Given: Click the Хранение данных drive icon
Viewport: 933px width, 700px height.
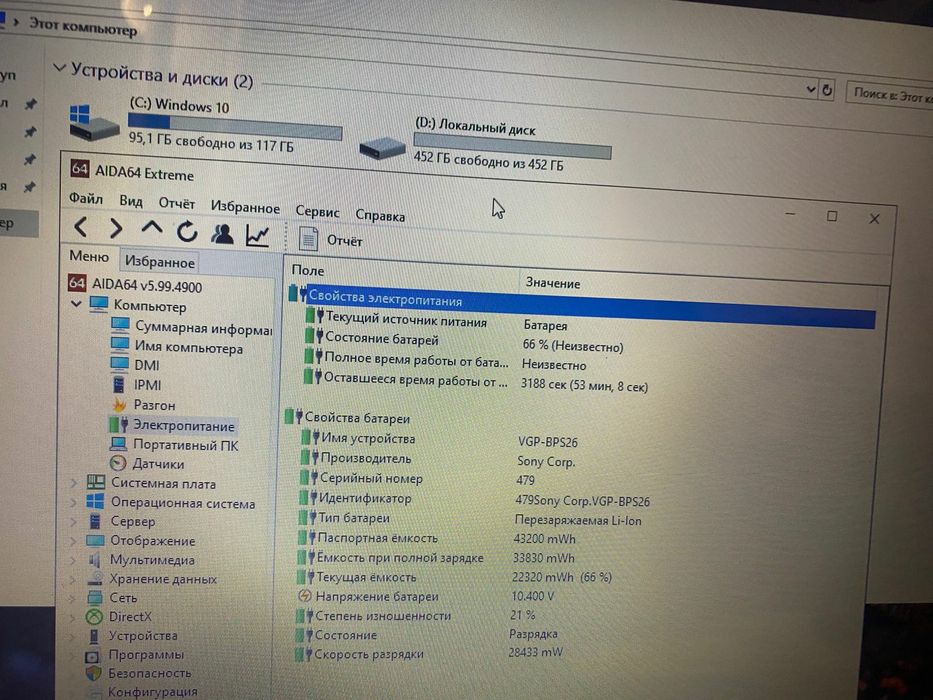Looking at the screenshot, I should (94, 579).
